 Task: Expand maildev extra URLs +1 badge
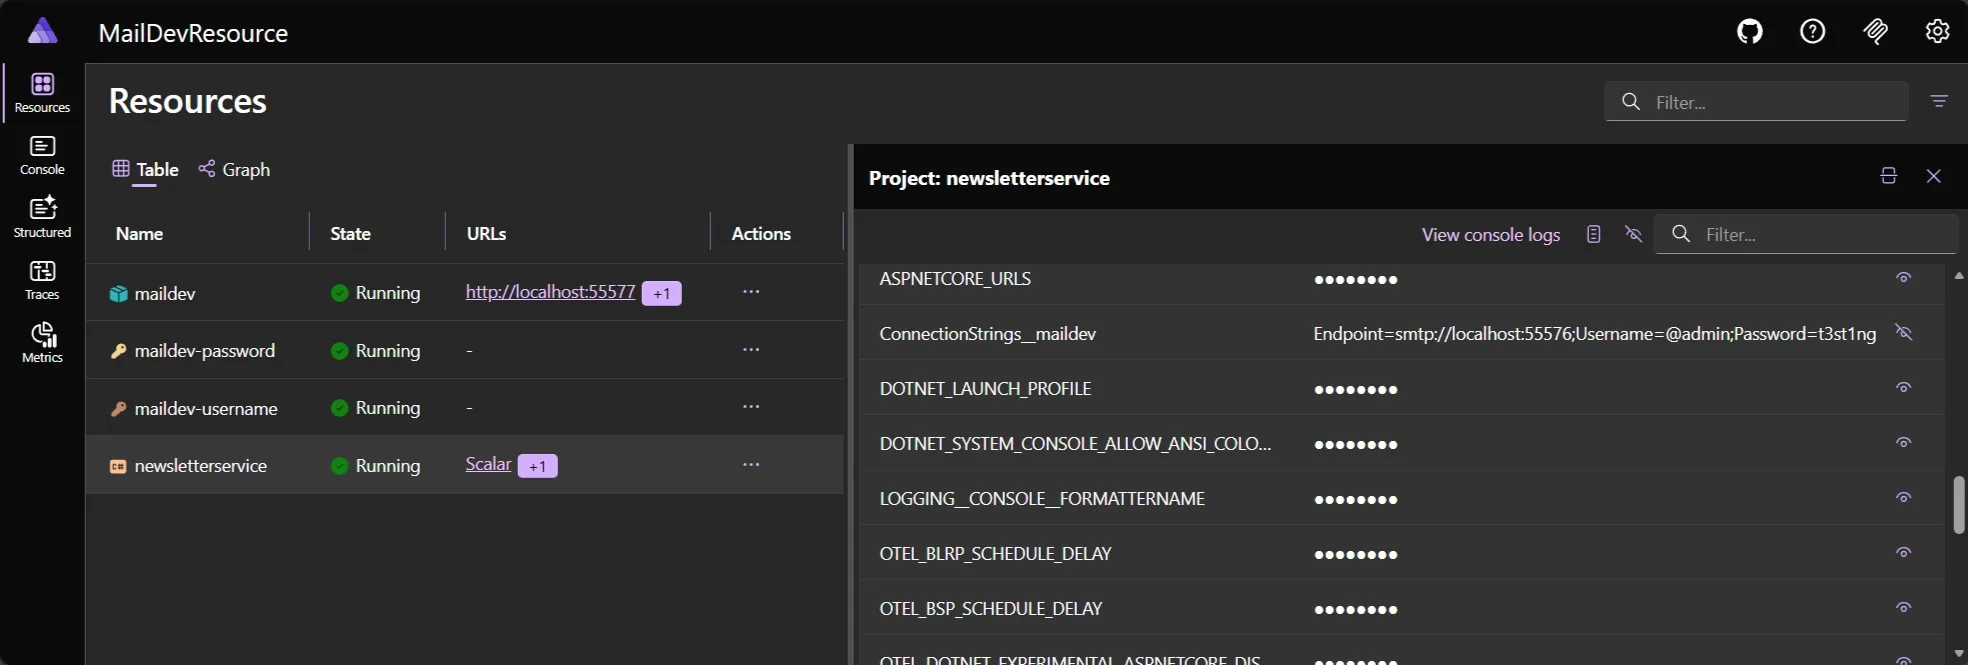[x=661, y=293]
